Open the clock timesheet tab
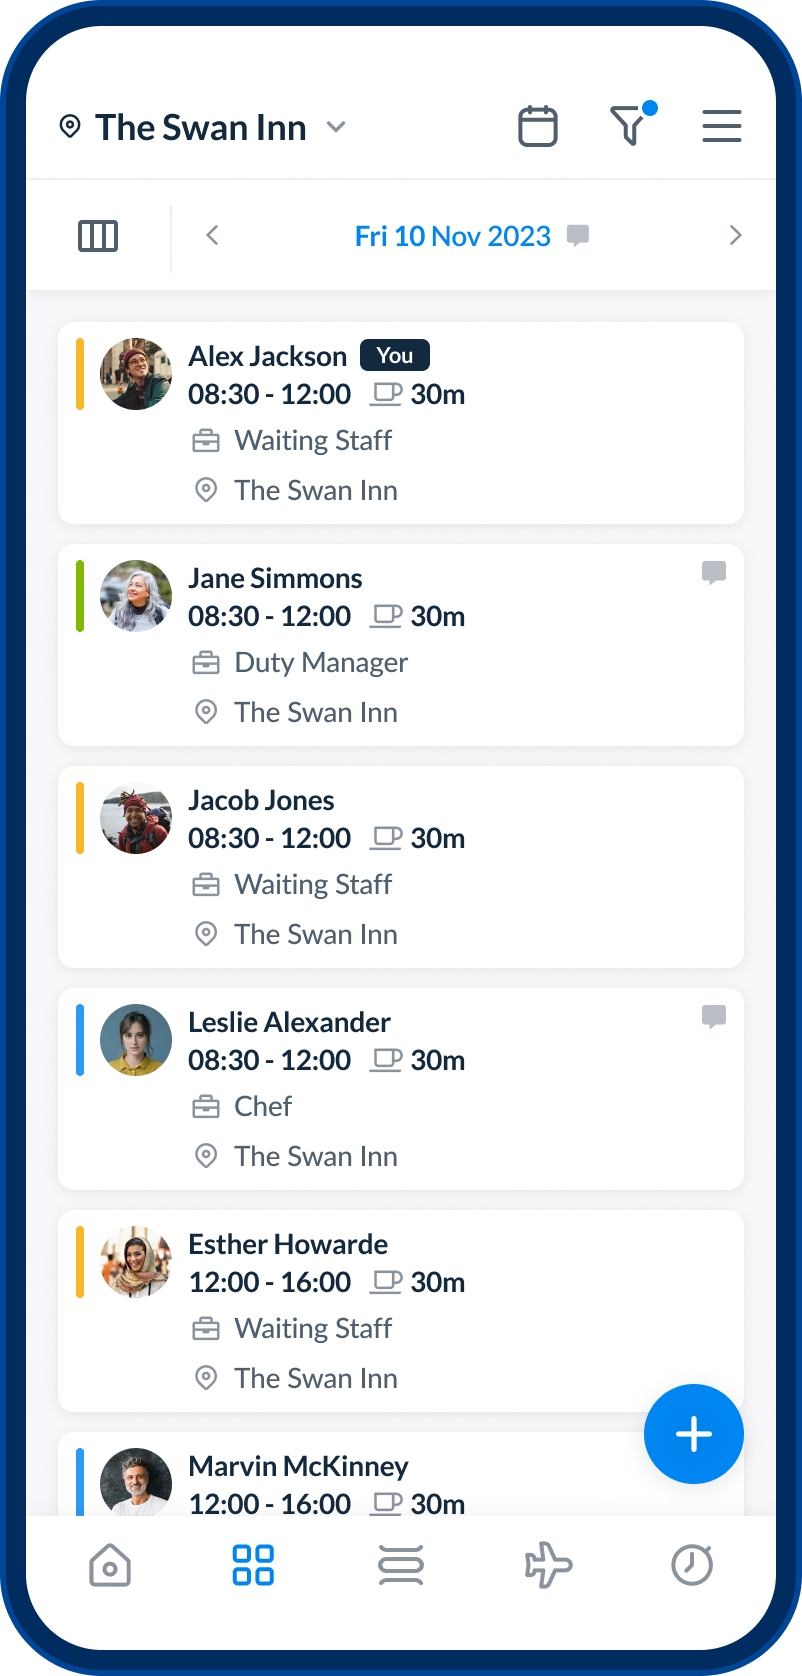The image size is (802, 1676). (x=692, y=1565)
